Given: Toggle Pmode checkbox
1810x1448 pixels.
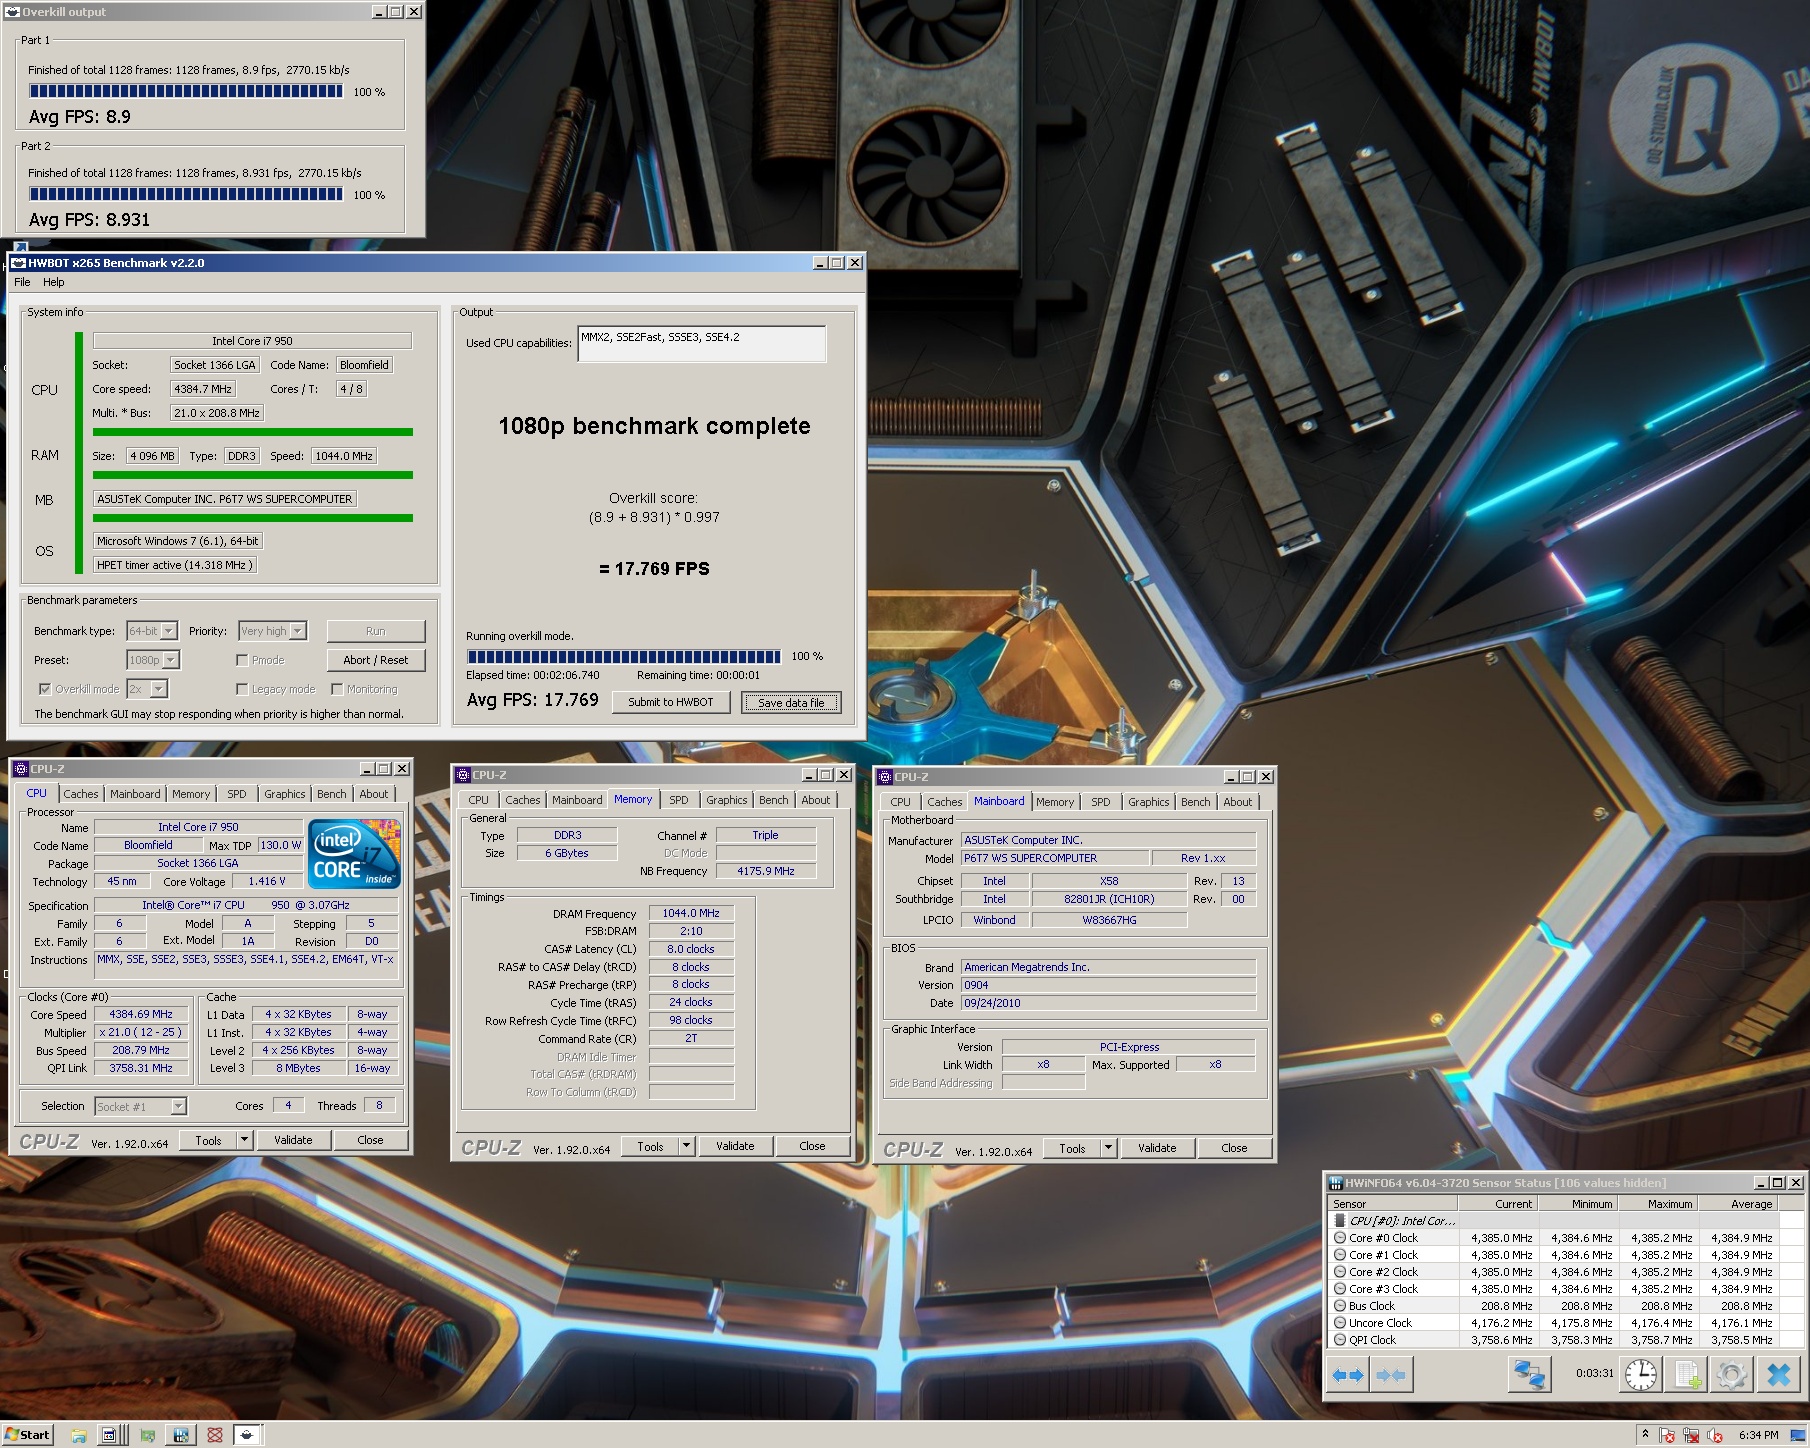Looking at the screenshot, I should (x=242, y=660).
